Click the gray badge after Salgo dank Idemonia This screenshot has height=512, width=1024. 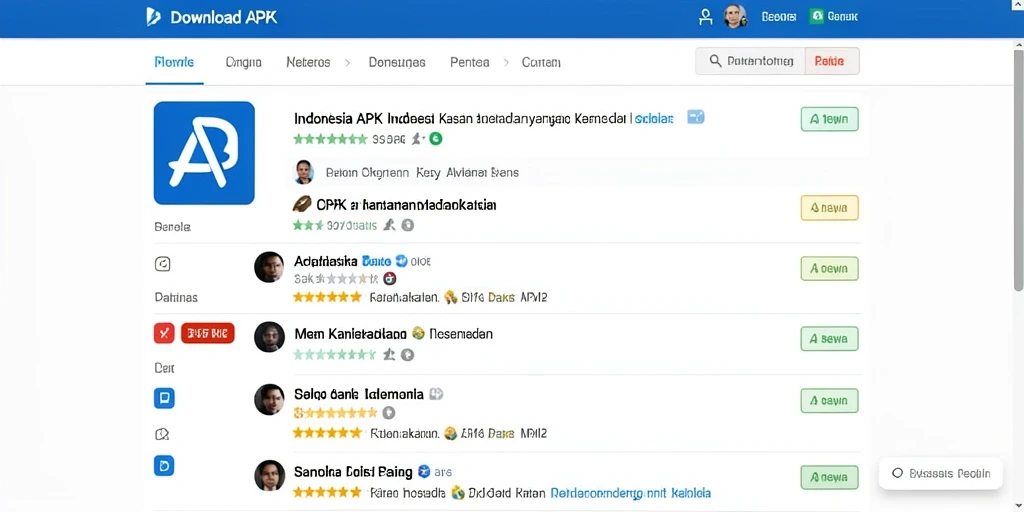436,394
